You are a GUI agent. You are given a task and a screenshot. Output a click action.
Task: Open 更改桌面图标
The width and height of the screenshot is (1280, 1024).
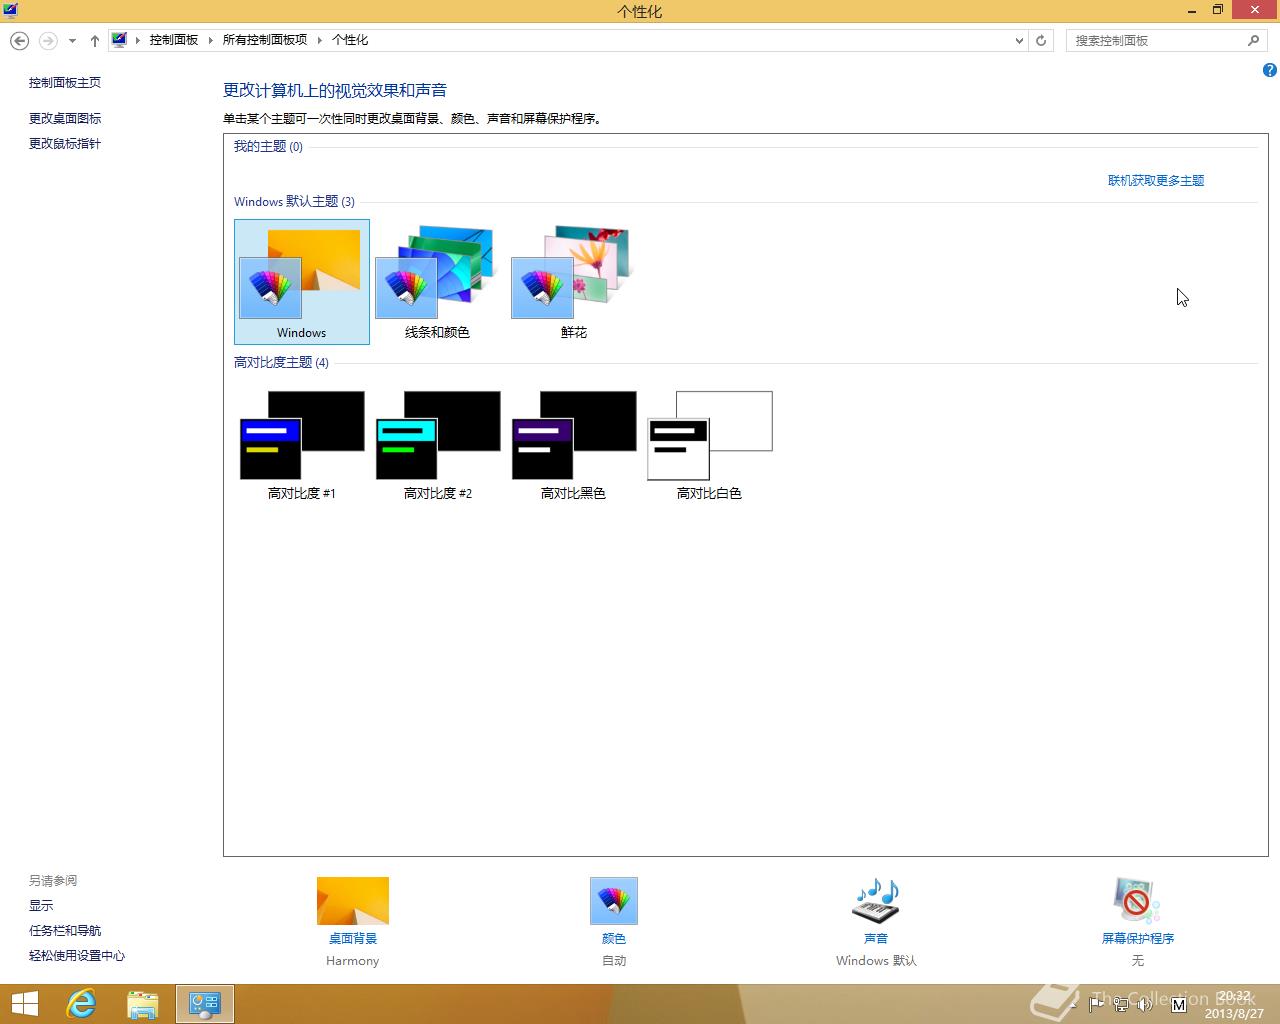(x=65, y=118)
